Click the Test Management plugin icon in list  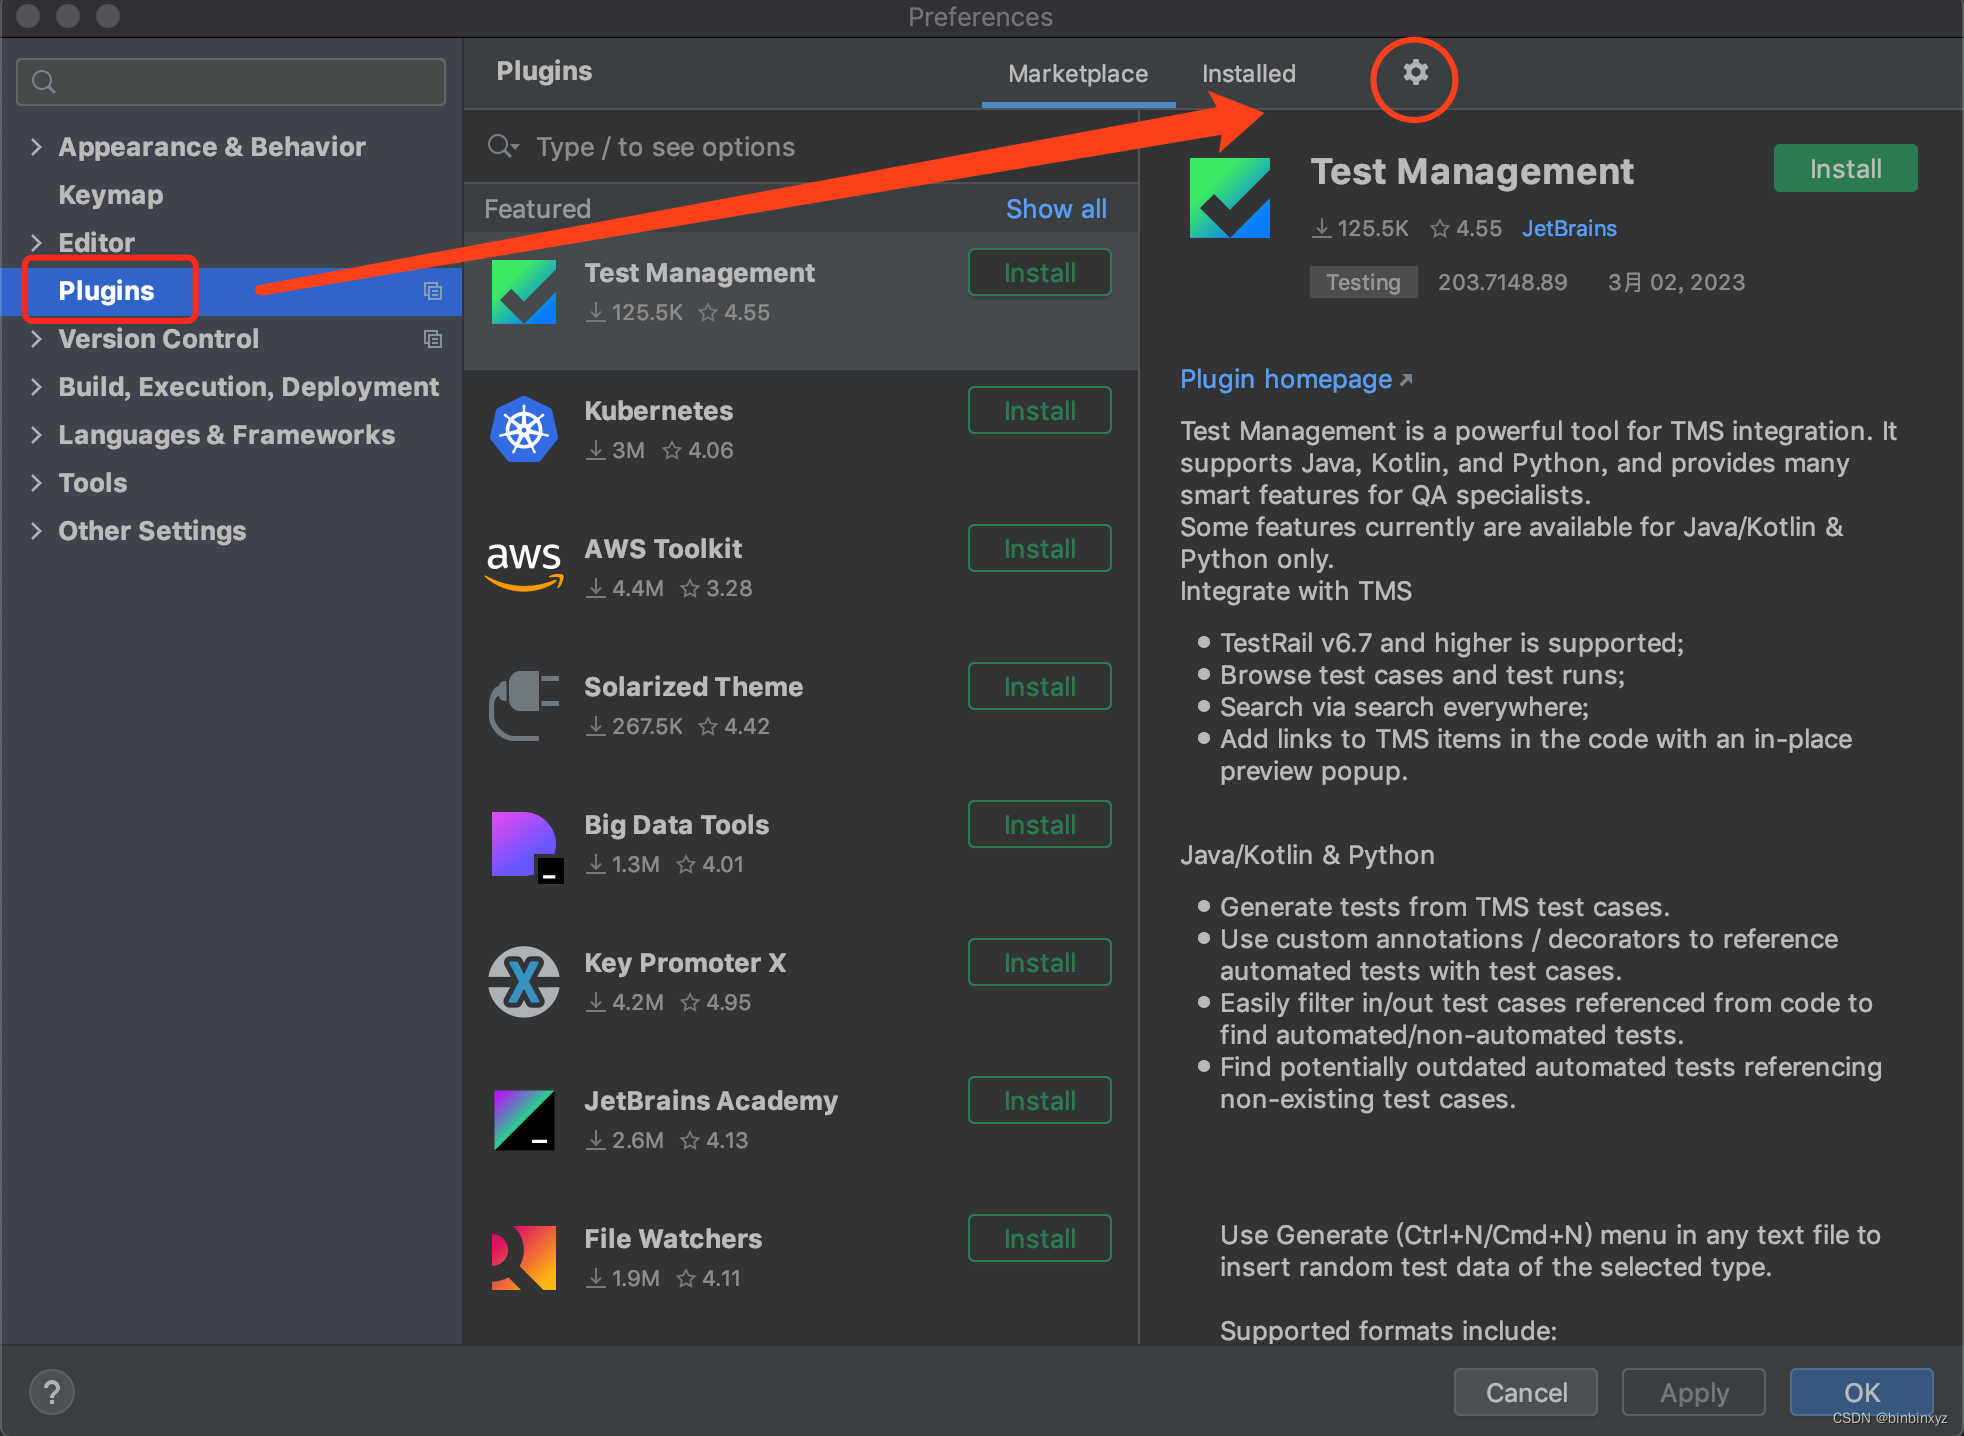[x=524, y=292]
